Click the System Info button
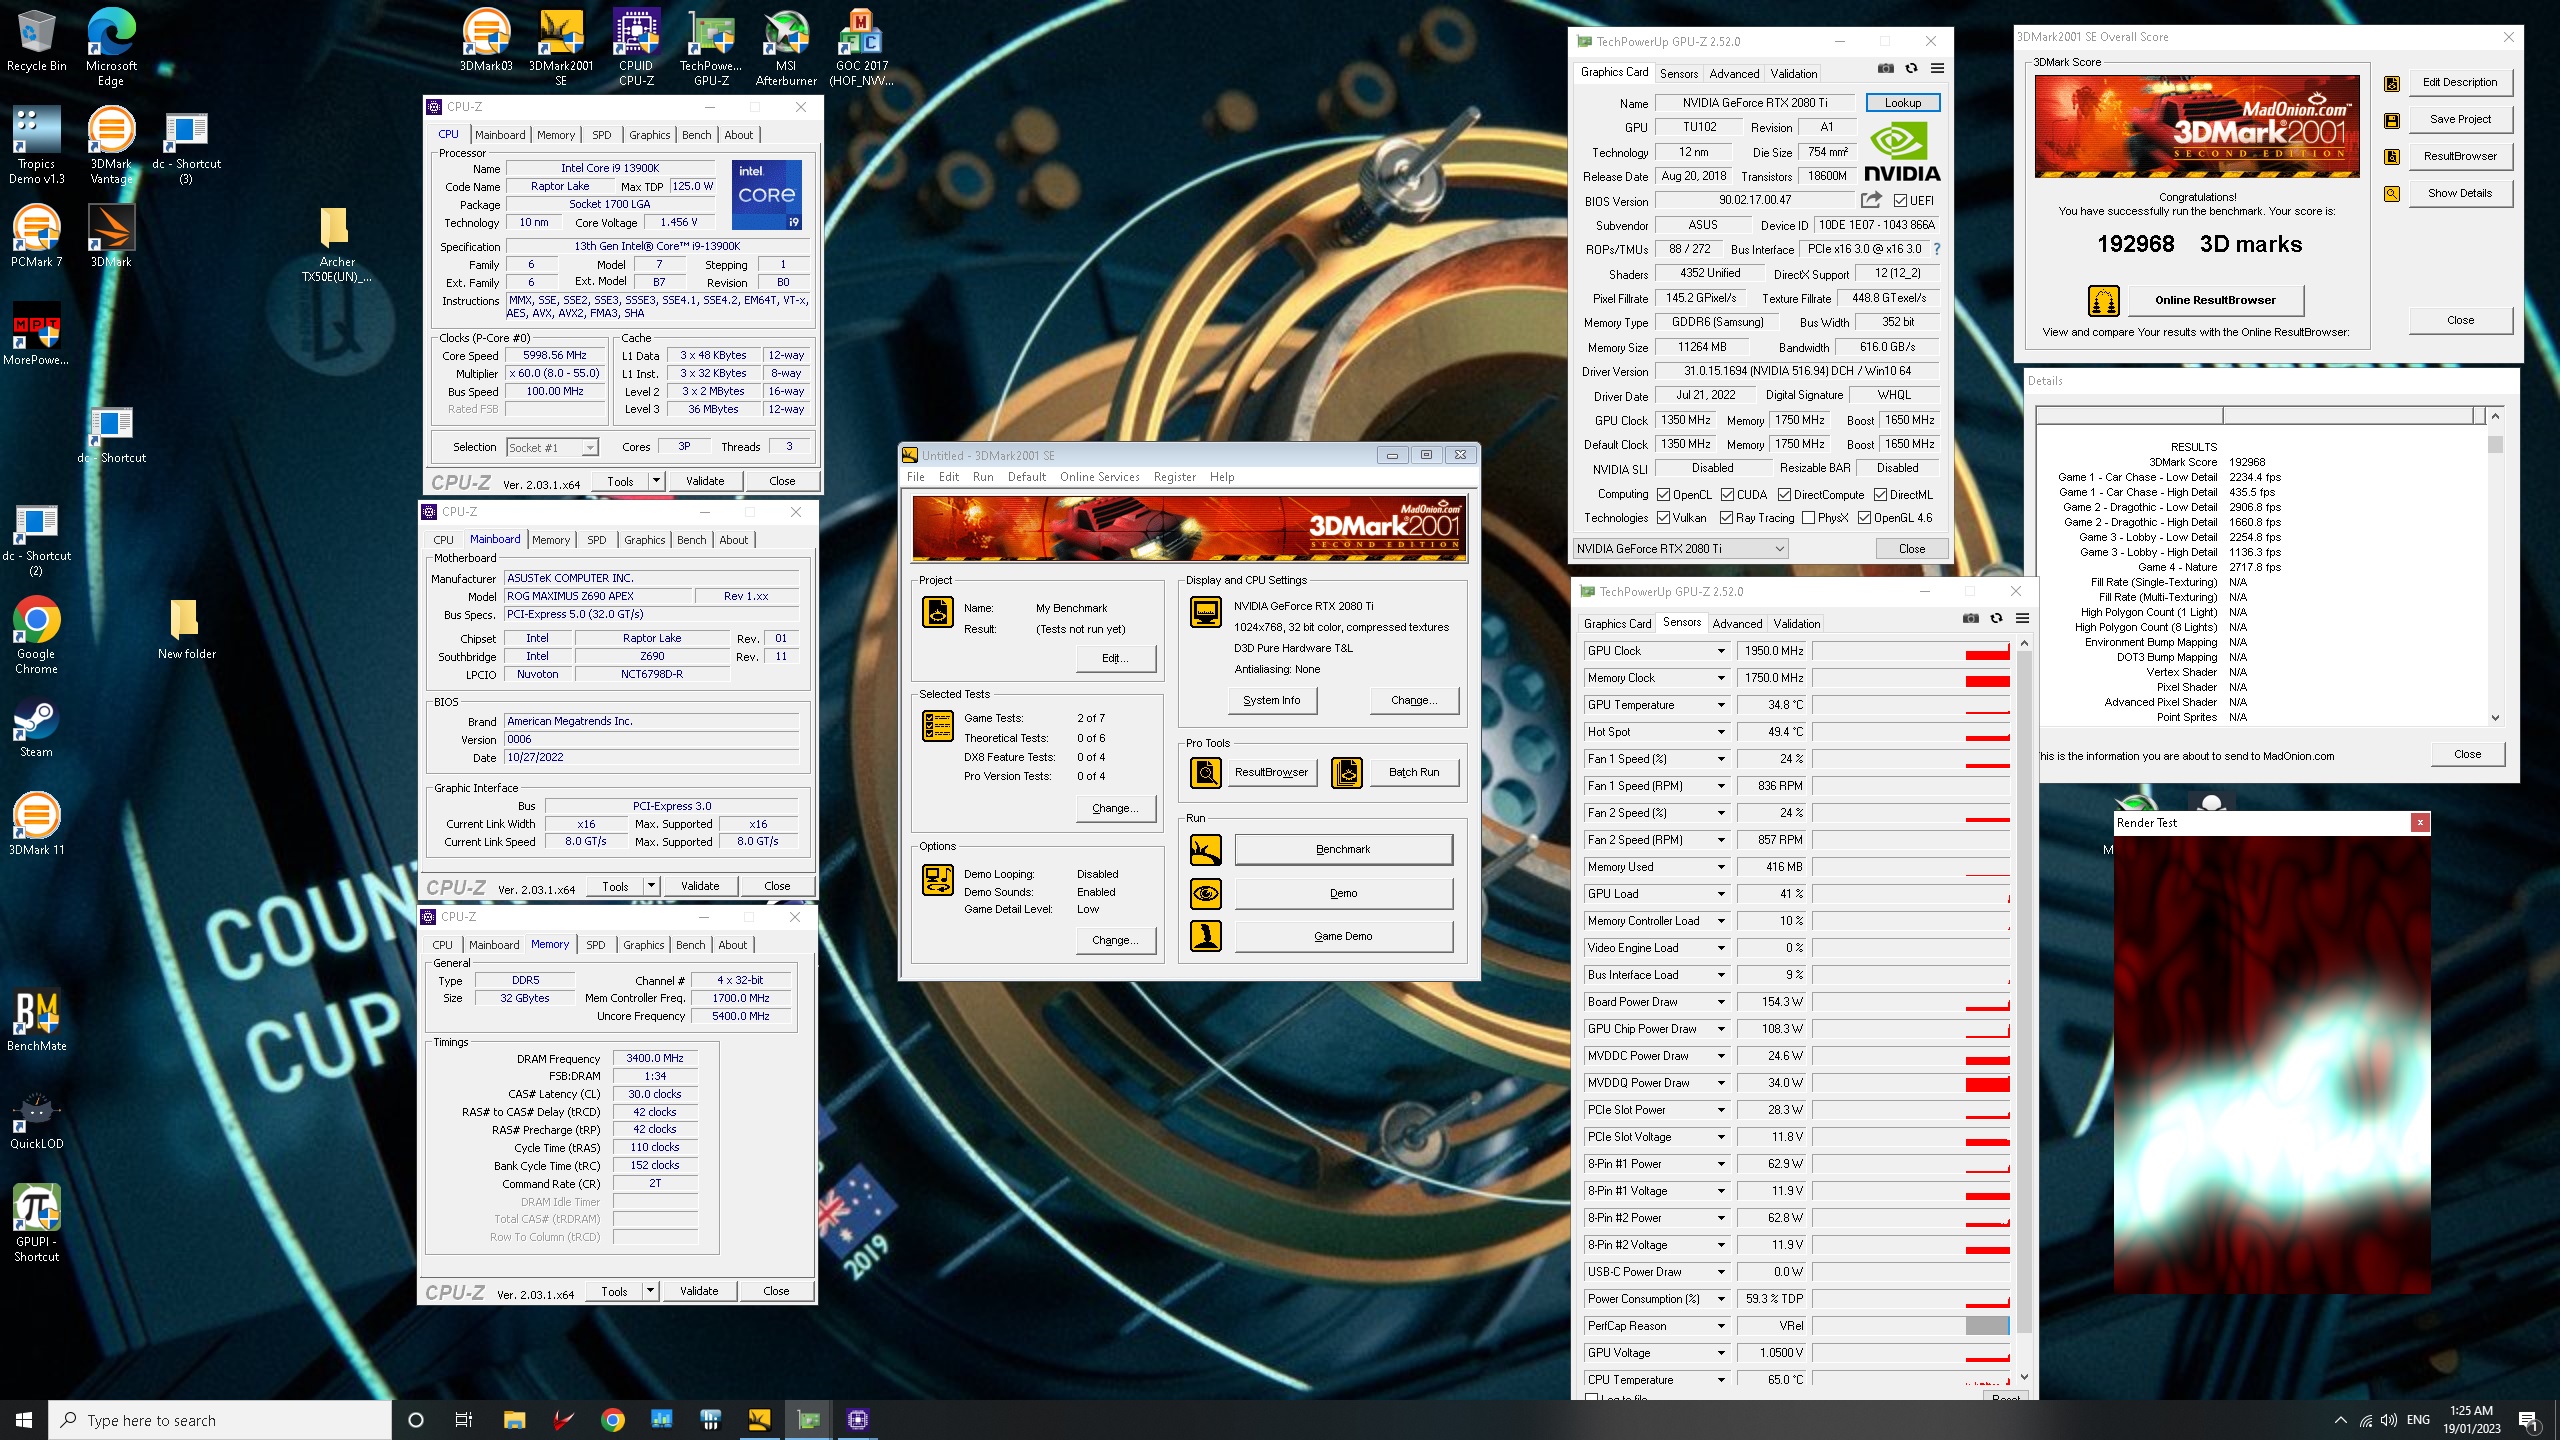Image resolution: width=2560 pixels, height=1440 pixels. pos(1272,701)
